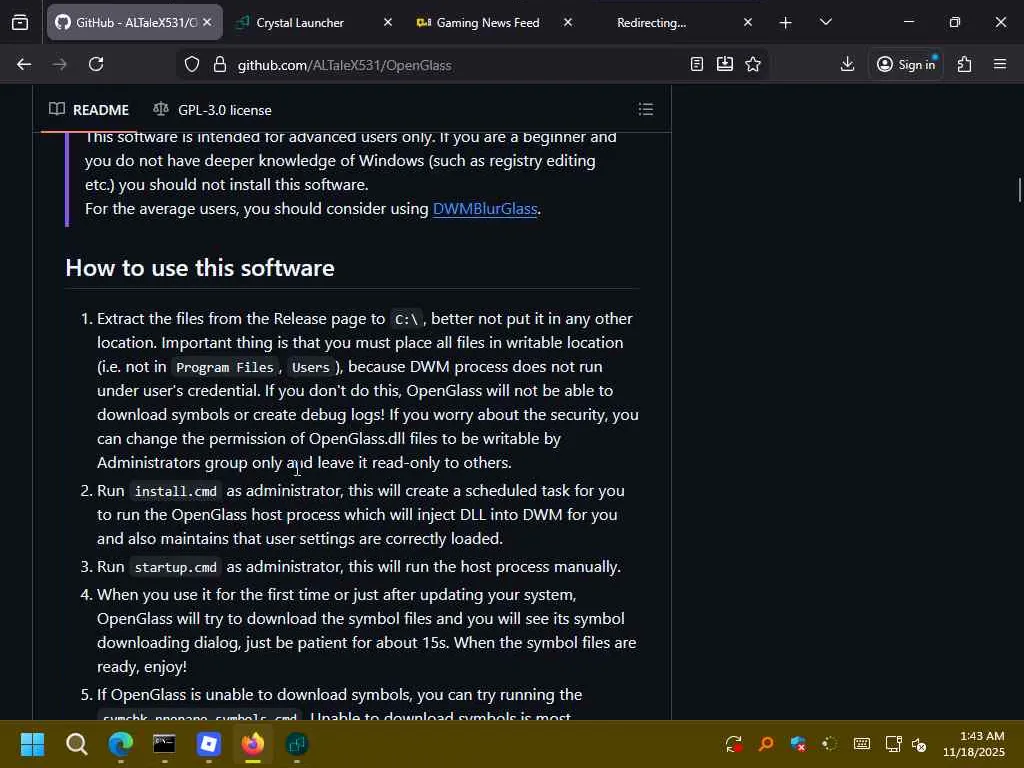Screen dimensions: 1024x768
Task: Open the README outline list icon
Action: [646, 109]
